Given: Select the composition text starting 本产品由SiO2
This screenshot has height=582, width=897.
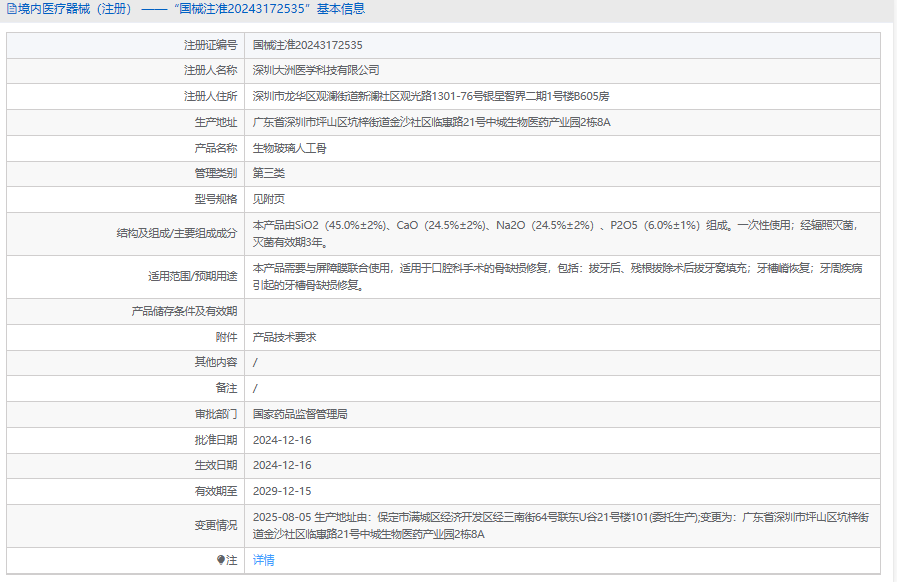Looking at the screenshot, I should (x=556, y=234).
